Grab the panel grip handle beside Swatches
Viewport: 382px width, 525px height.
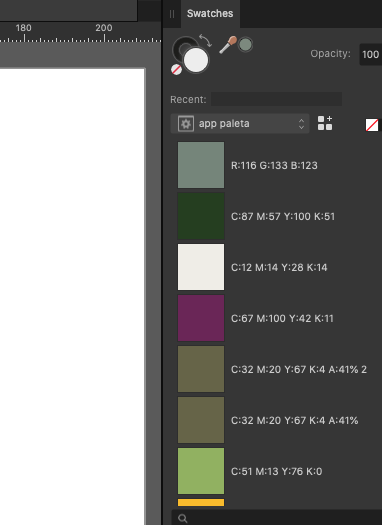pyautogui.click(x=172, y=14)
